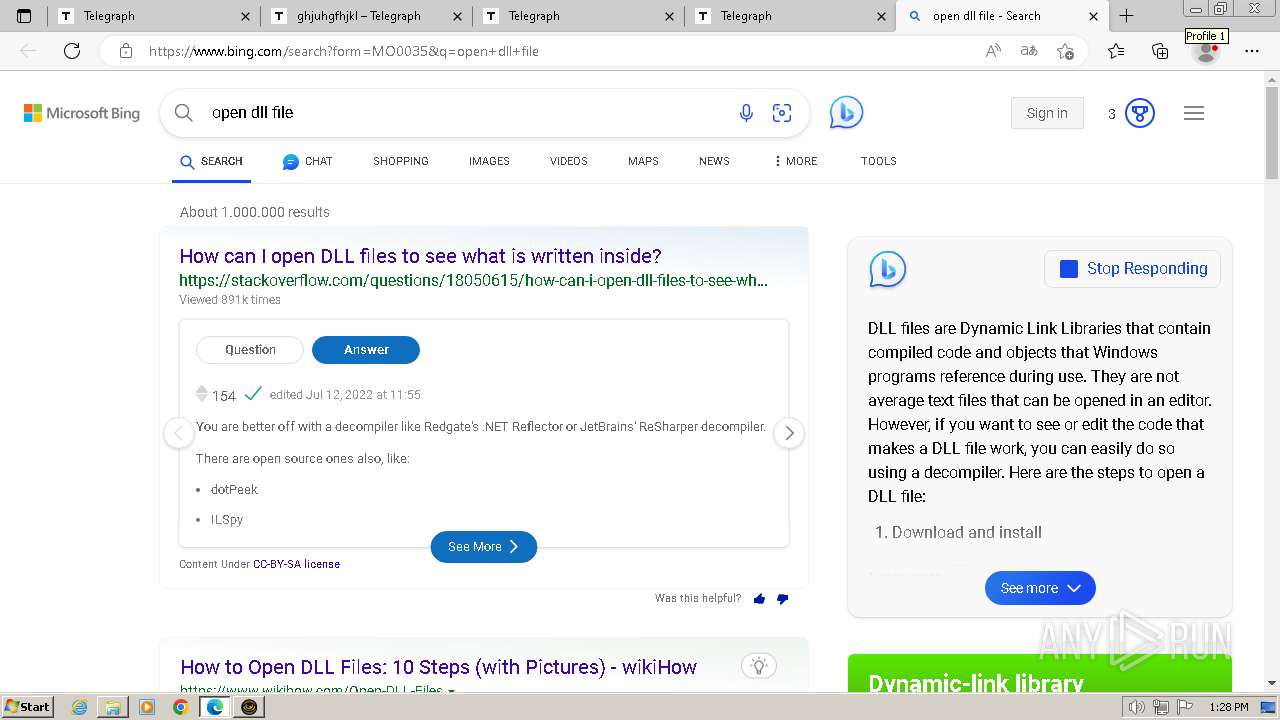Image resolution: width=1280 pixels, height=720 pixels.
Task: Click the browser address bar URL
Action: pos(344,51)
